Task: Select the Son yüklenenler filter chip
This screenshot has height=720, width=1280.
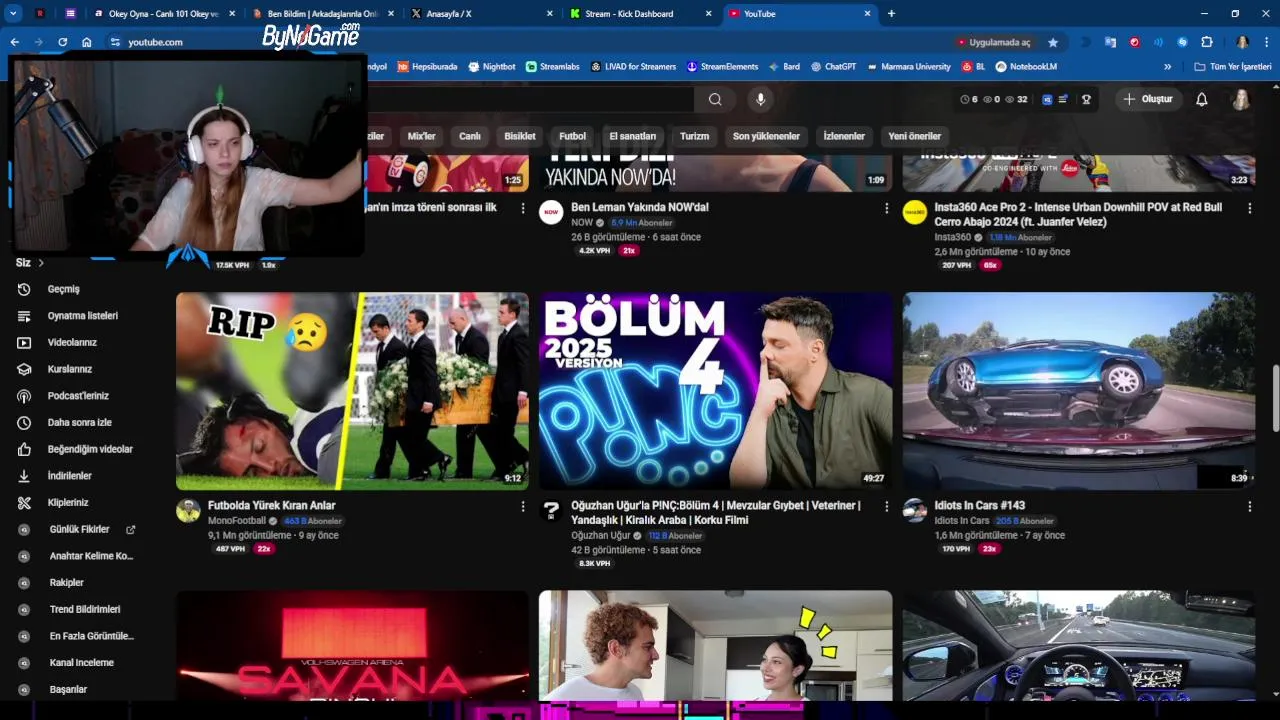Action: click(766, 136)
